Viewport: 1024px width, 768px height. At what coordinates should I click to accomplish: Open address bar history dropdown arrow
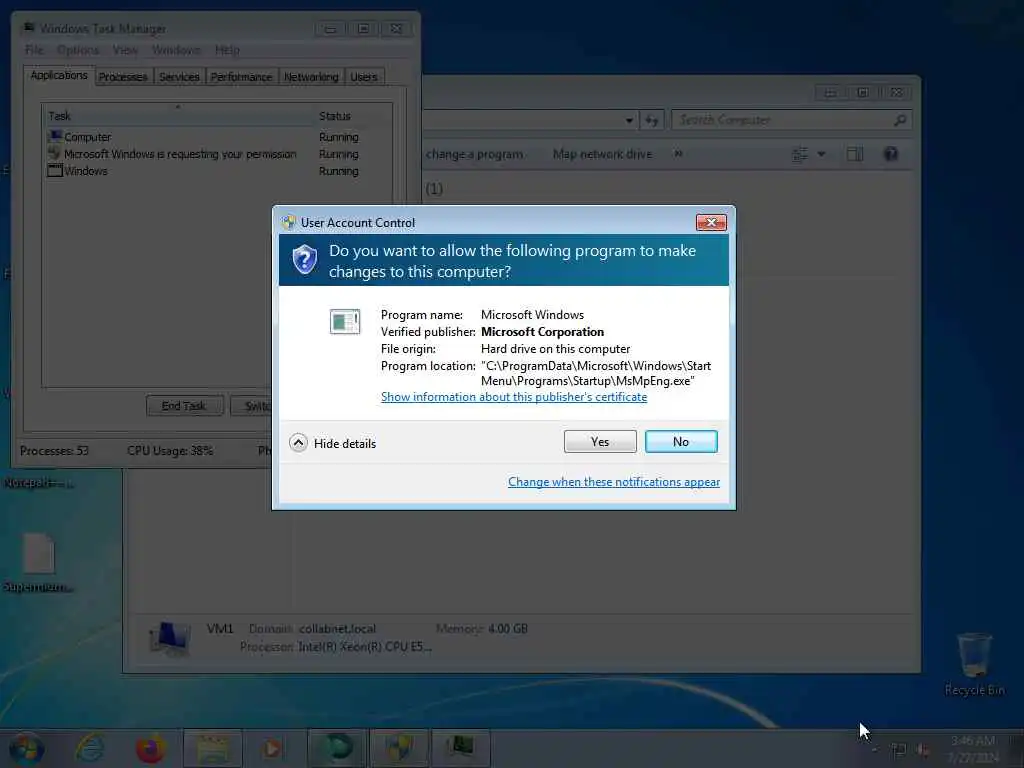point(628,120)
